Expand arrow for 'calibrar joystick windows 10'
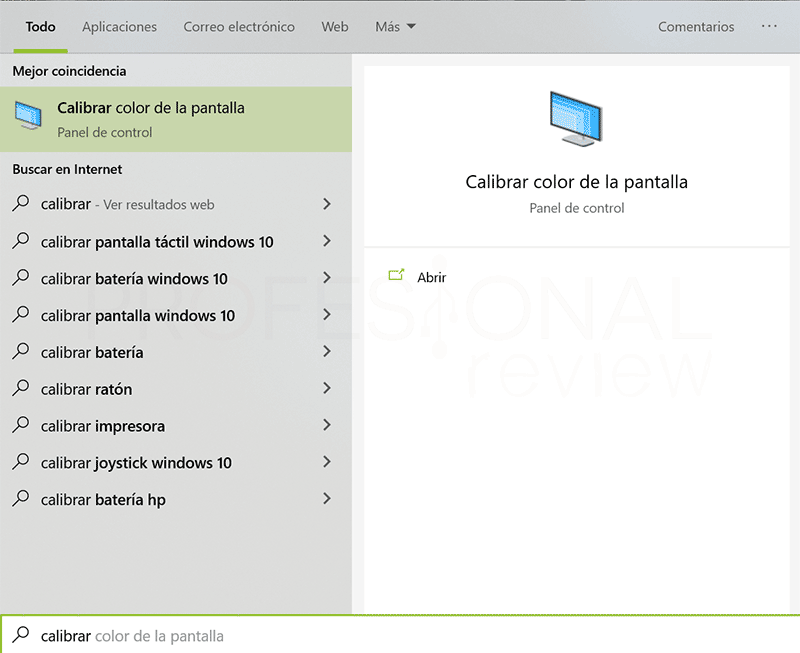 click(x=327, y=462)
